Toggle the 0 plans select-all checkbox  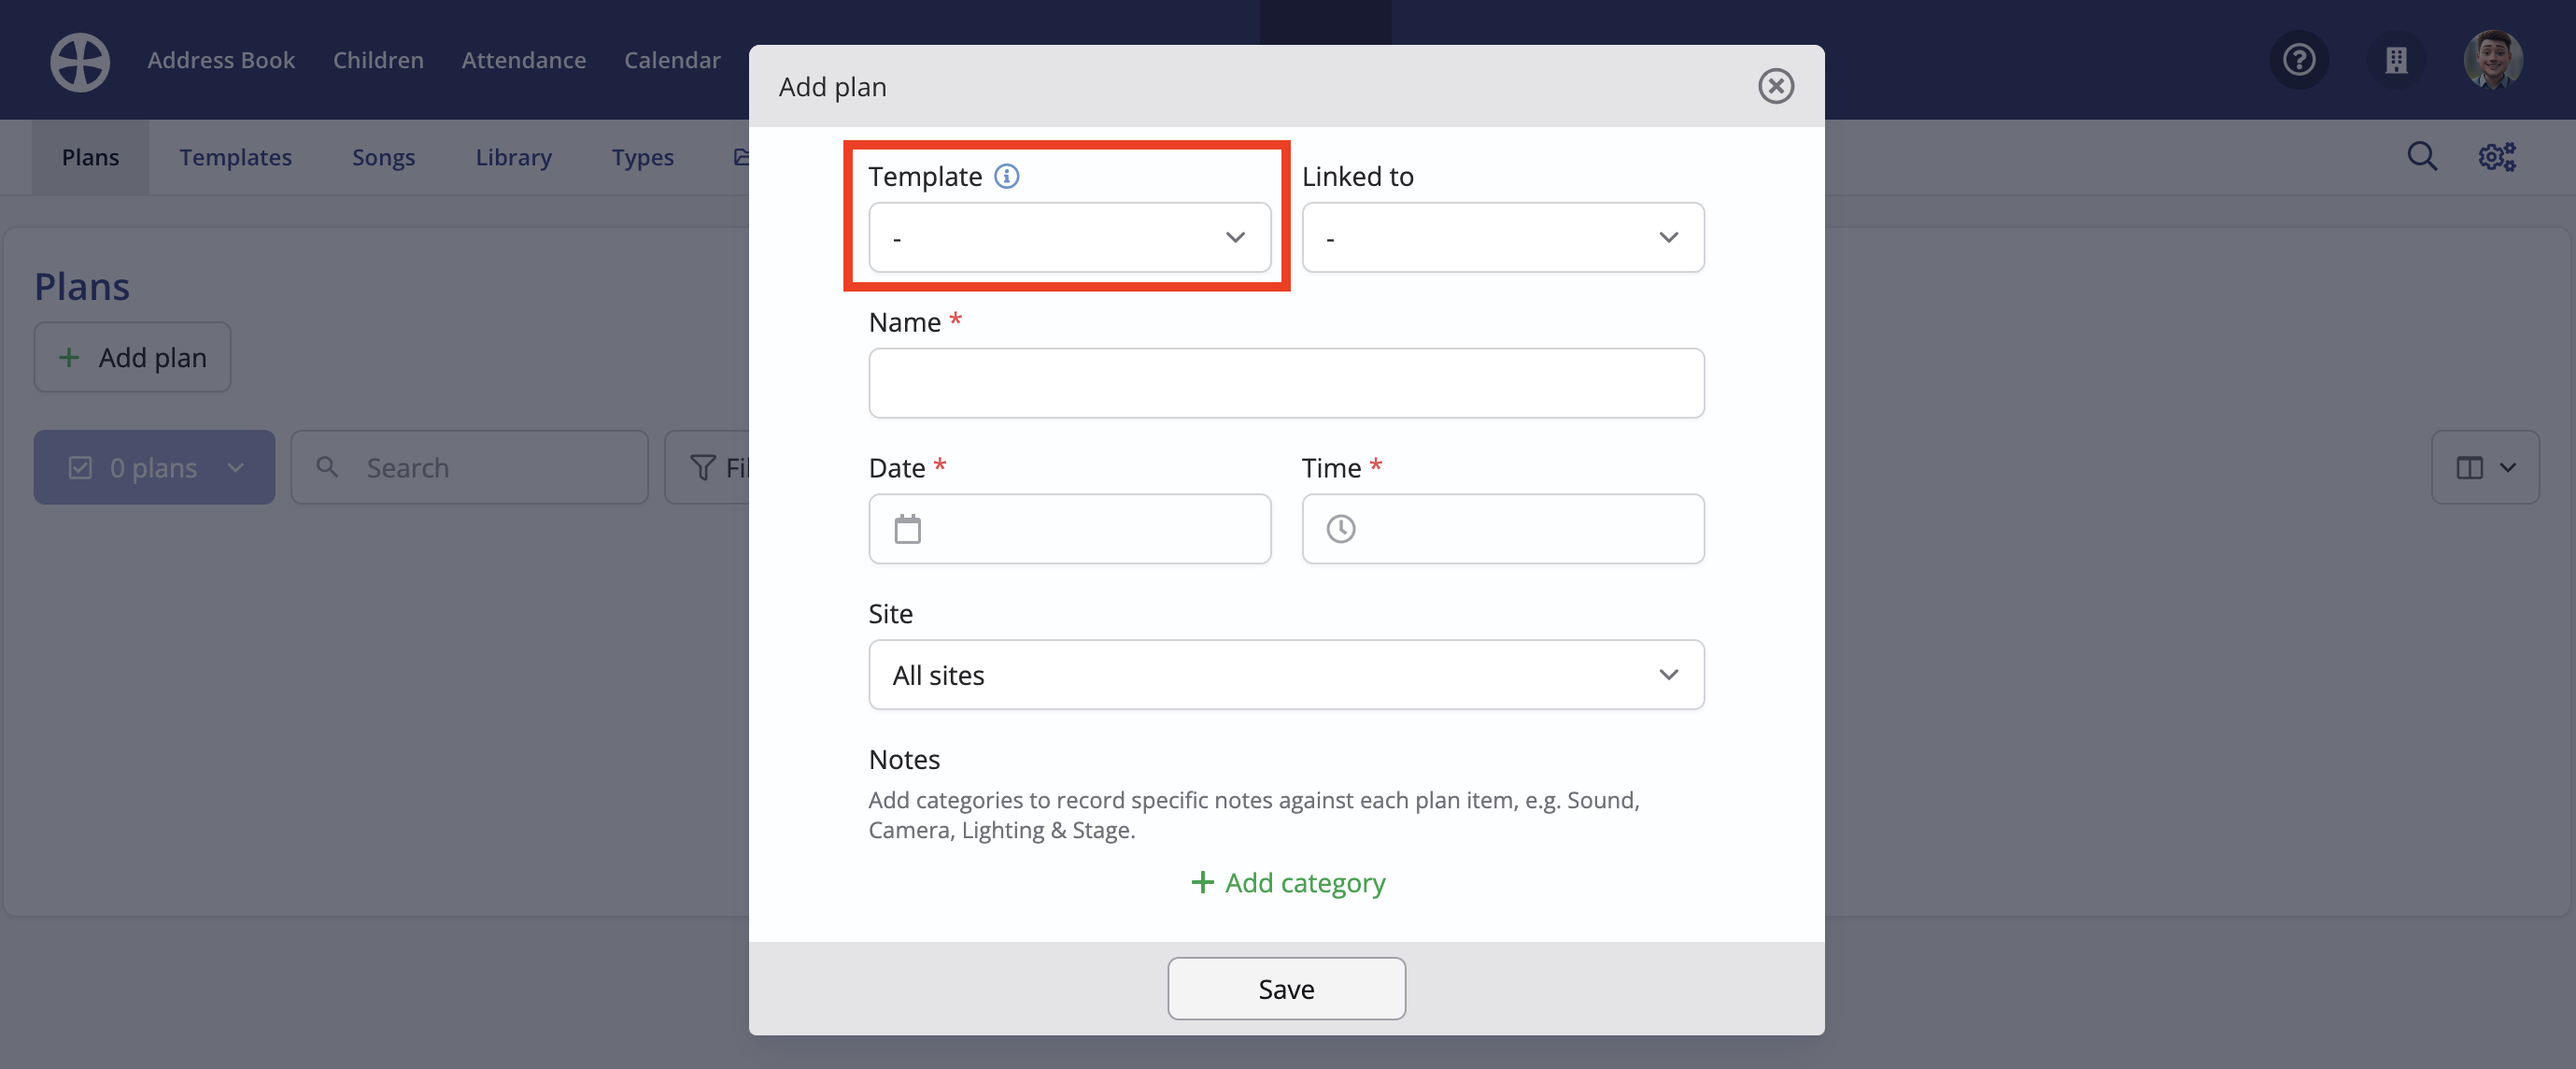[x=80, y=467]
